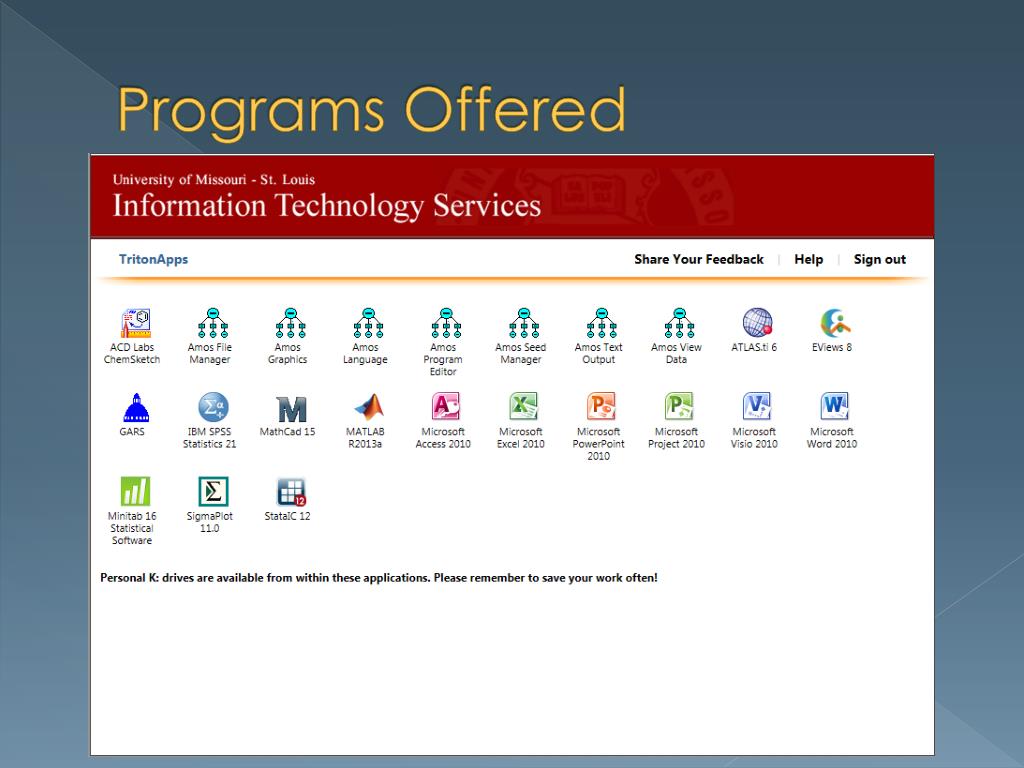Launch Amos File Manager icon
The height and width of the screenshot is (768, 1024).
pos(213,323)
